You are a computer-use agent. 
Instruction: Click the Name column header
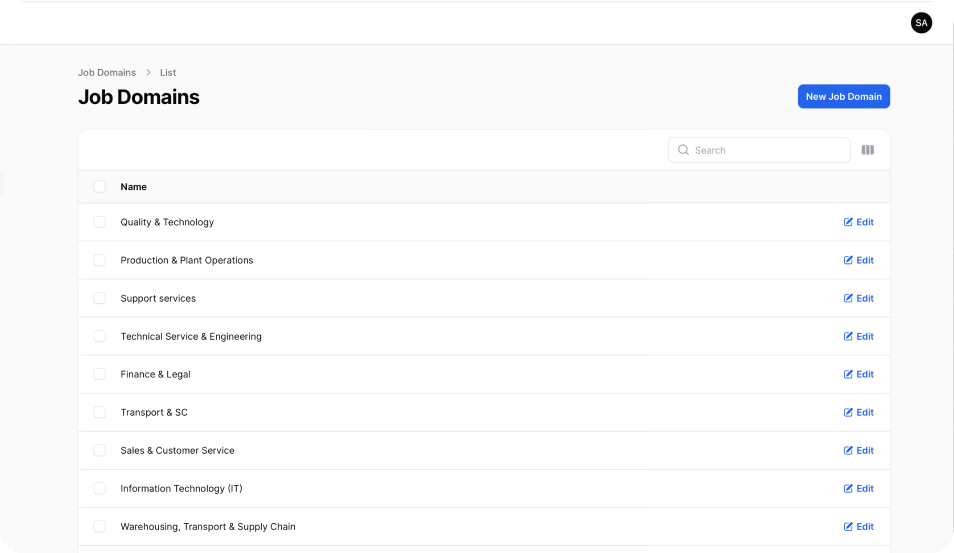click(133, 187)
